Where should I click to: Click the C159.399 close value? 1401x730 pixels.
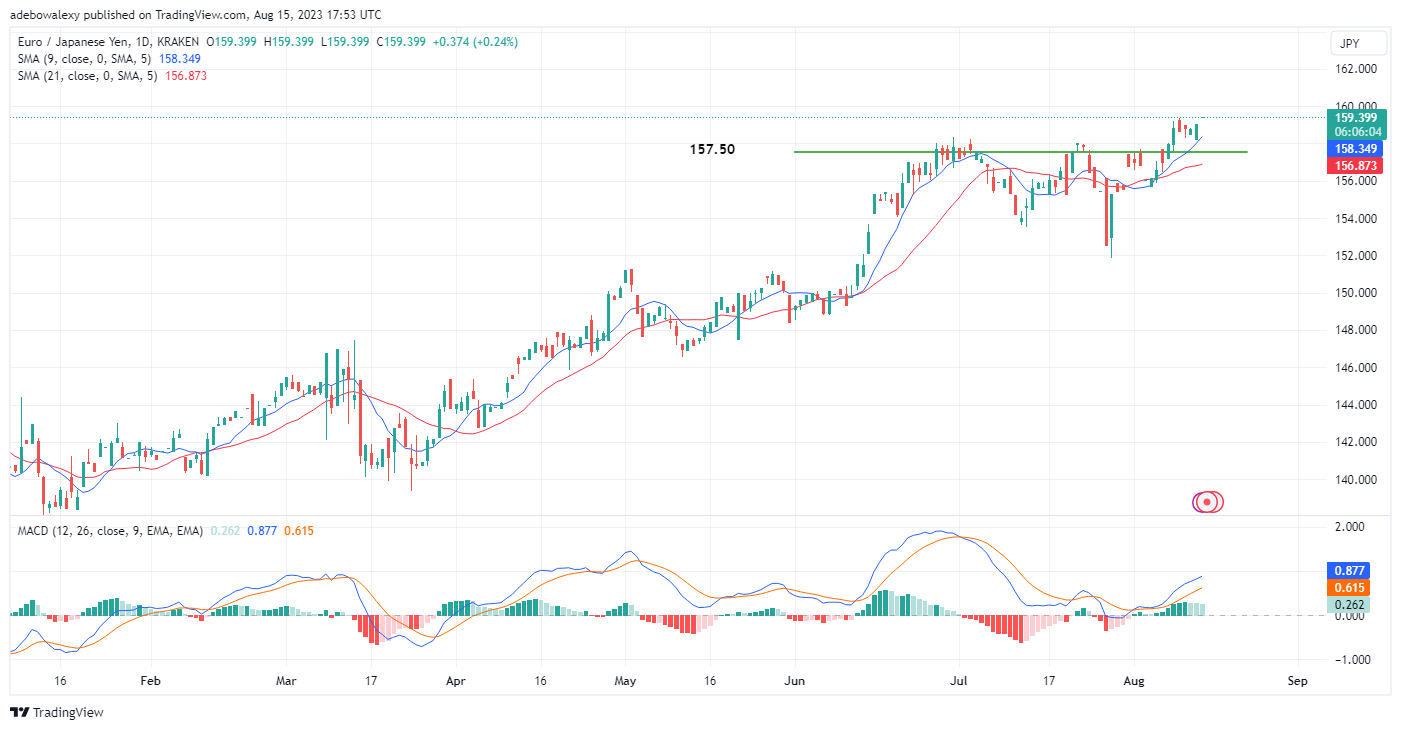pos(400,42)
